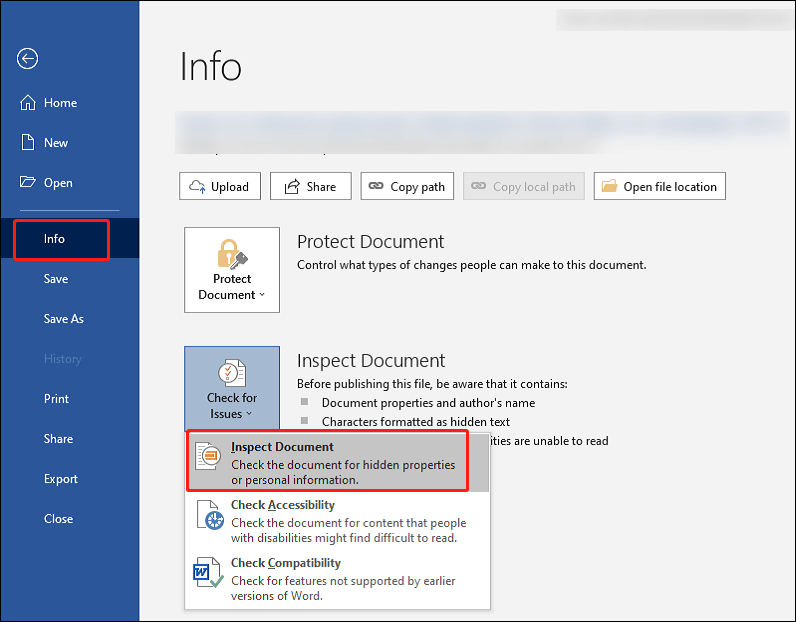
Task: Click the padlock and key Protect Document icon
Action: click(x=232, y=253)
